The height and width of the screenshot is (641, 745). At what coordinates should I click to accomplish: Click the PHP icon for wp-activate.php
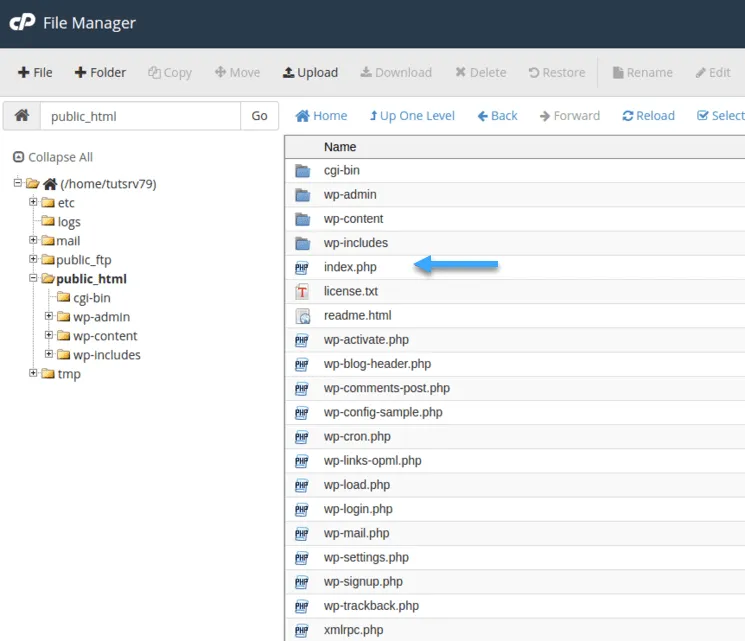(x=302, y=340)
